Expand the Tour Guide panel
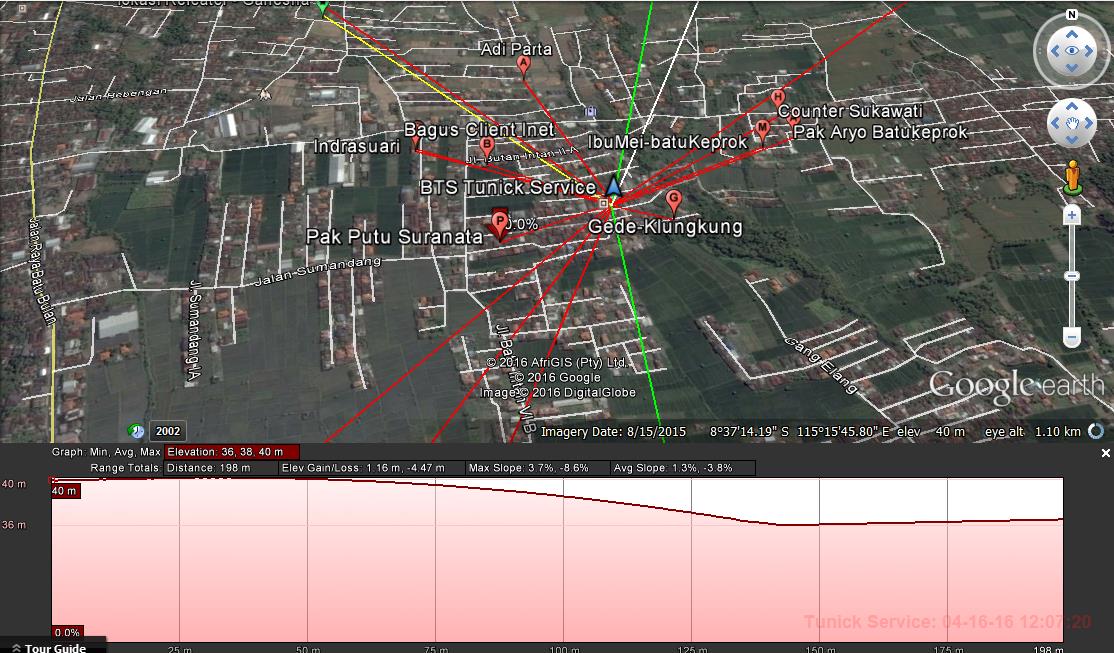This screenshot has width=1114, height=653. (53, 647)
